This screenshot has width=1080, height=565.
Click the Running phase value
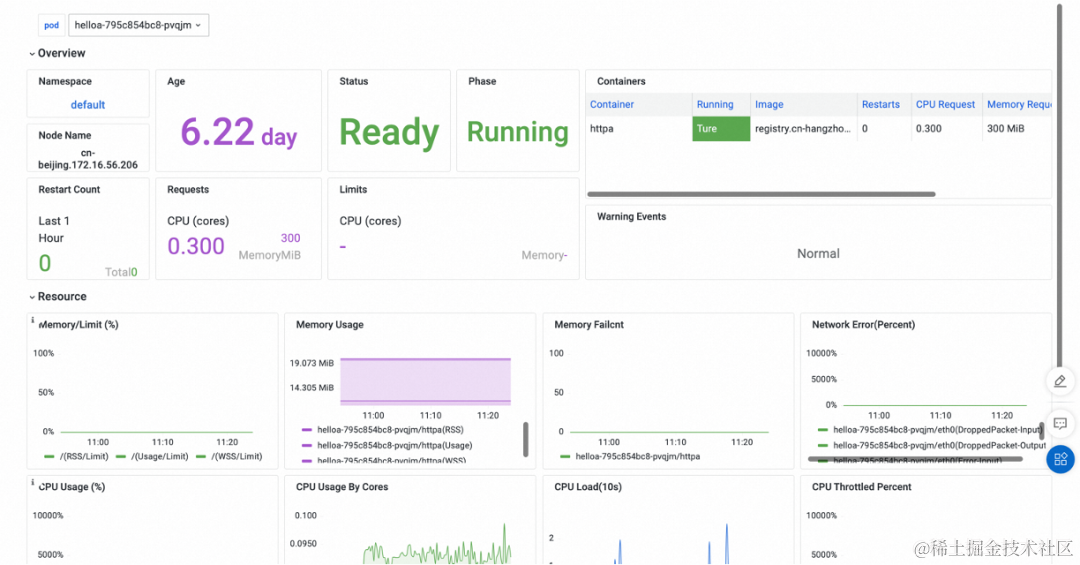[518, 132]
